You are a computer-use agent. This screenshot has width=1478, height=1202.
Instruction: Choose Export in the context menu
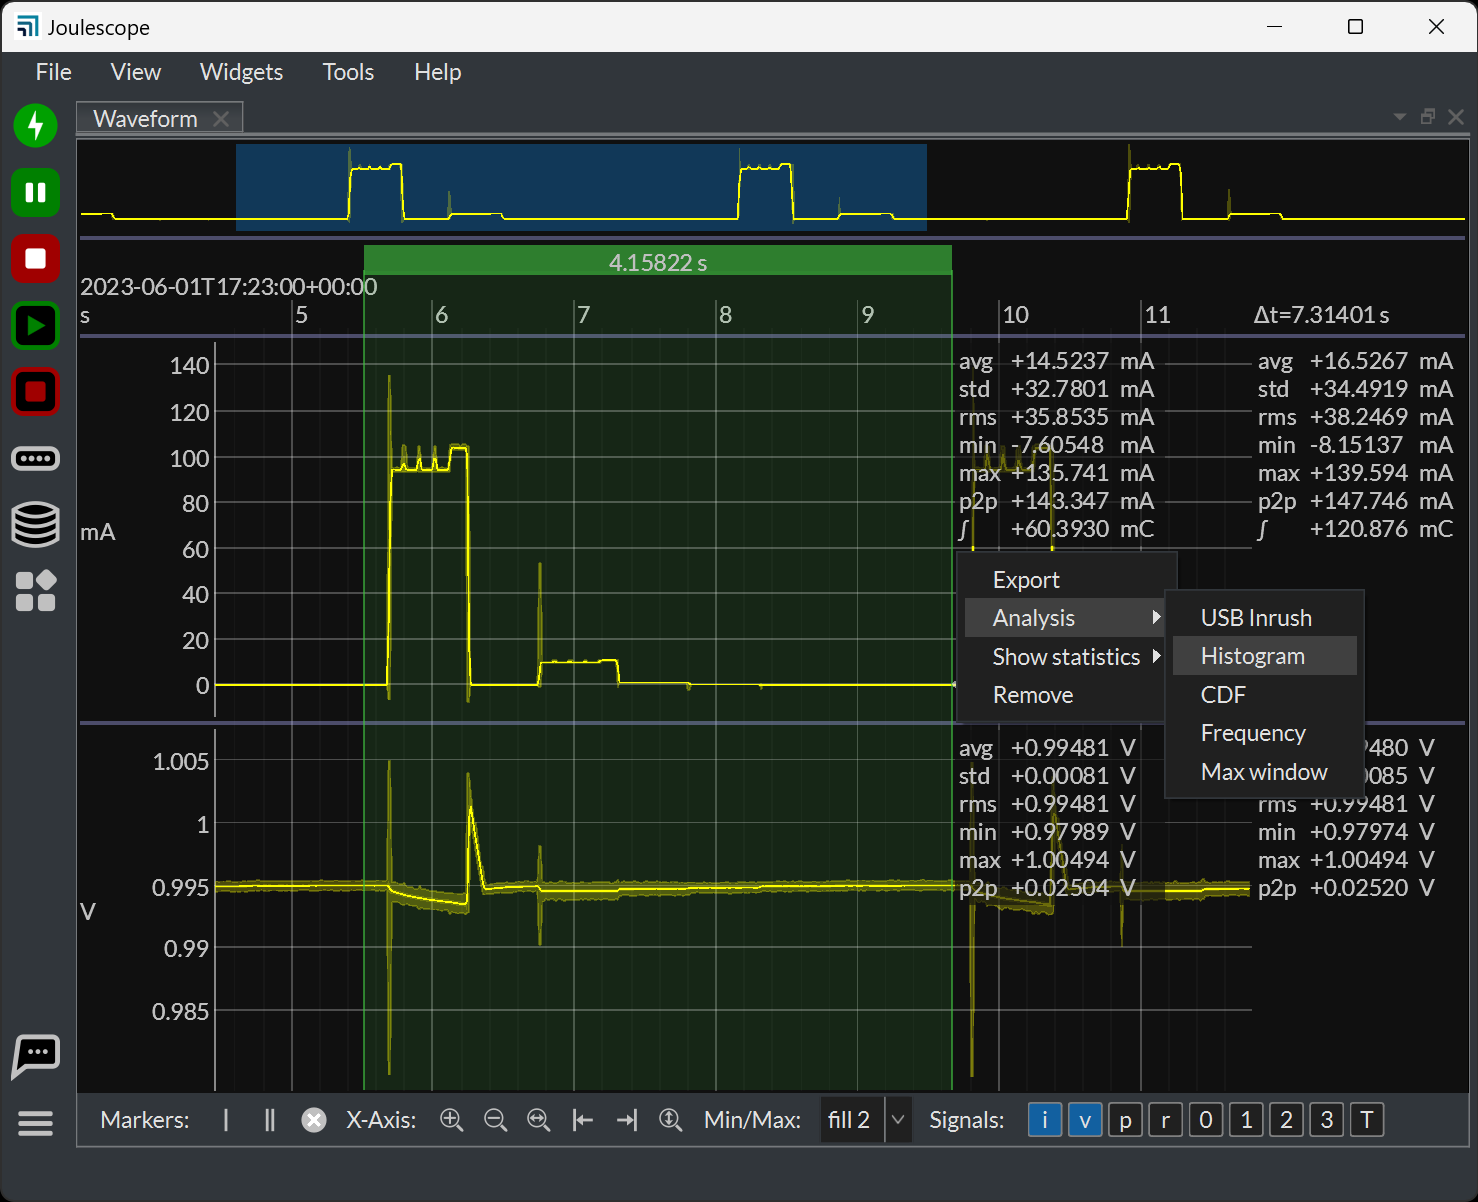[1065, 580]
